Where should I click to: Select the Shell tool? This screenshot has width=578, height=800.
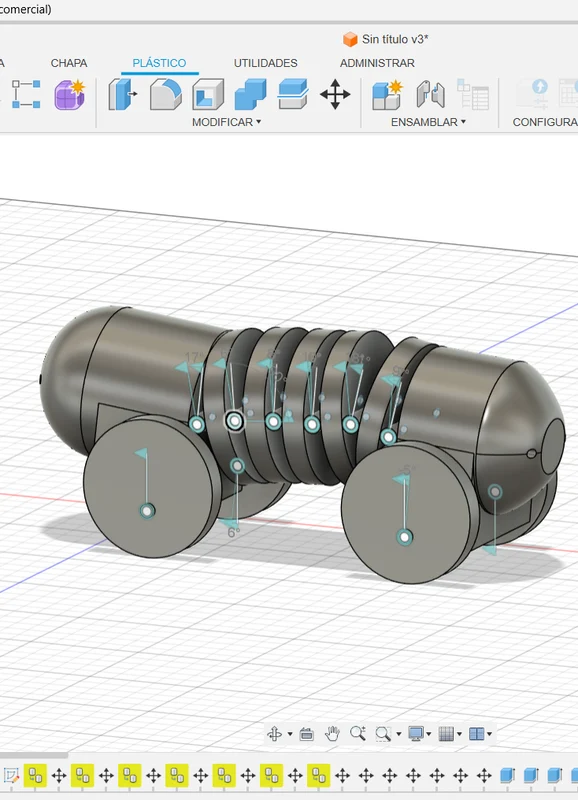(x=208, y=94)
